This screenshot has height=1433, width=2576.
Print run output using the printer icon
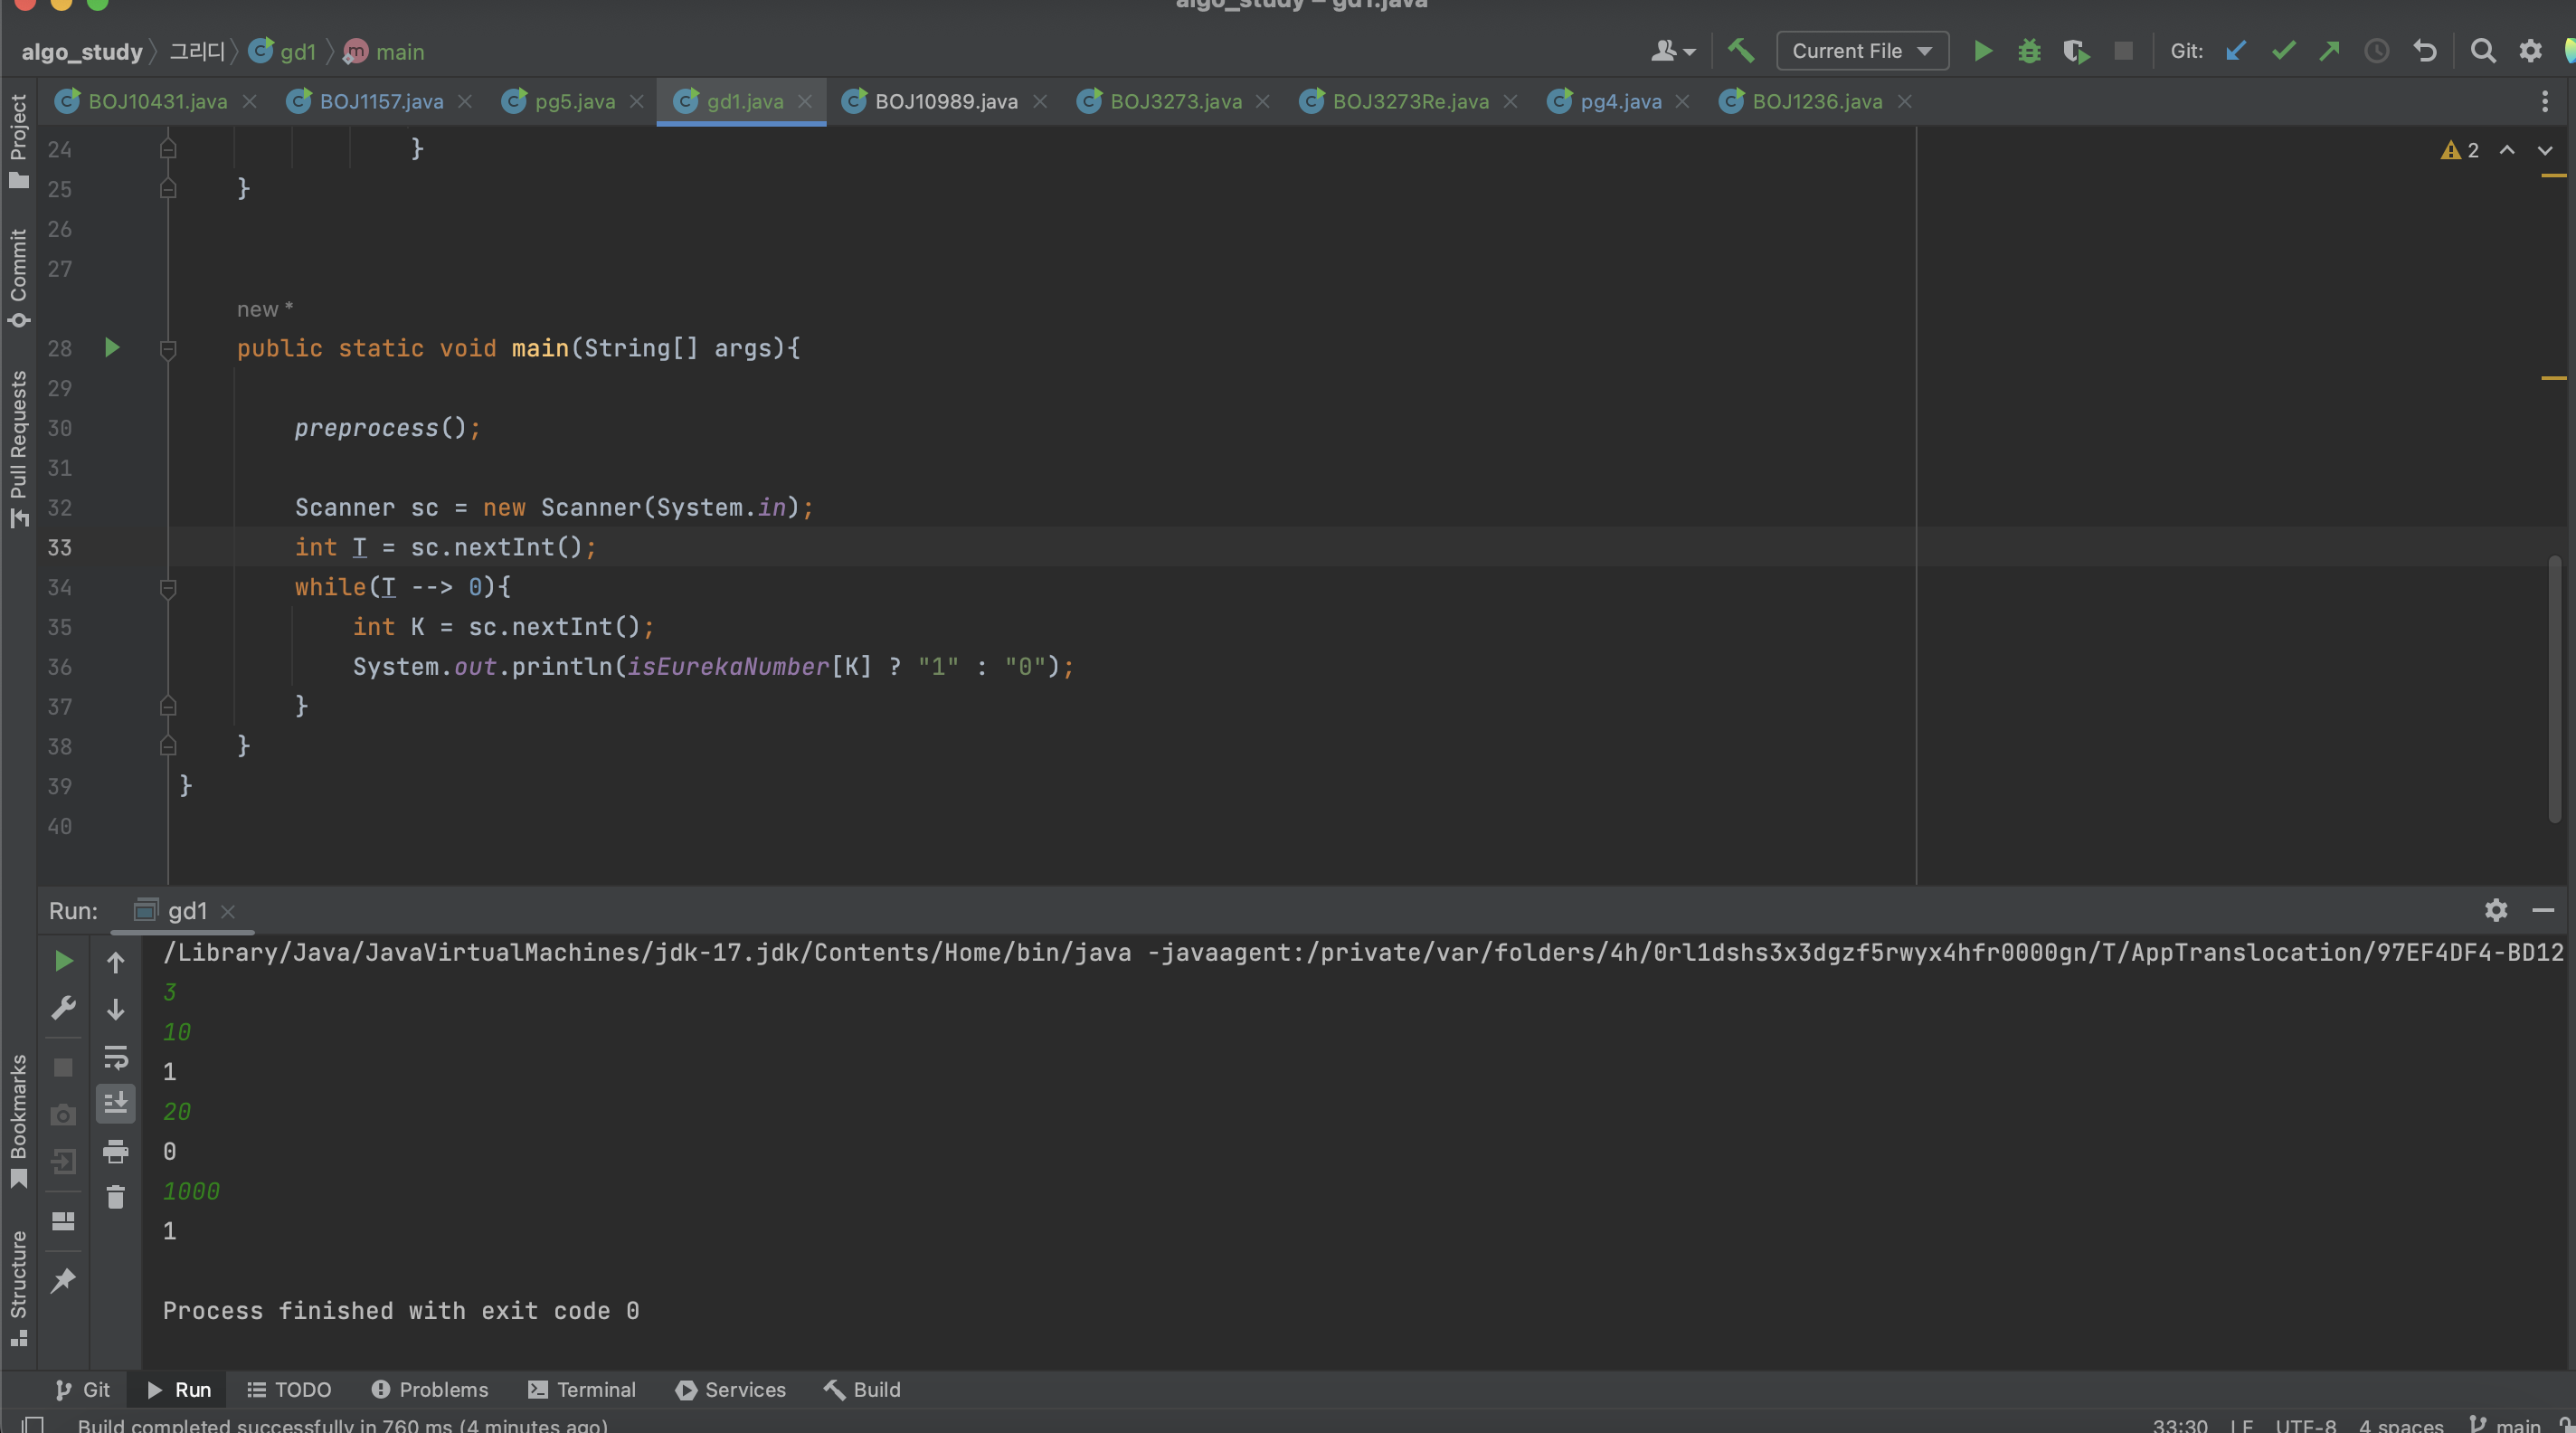point(116,1151)
